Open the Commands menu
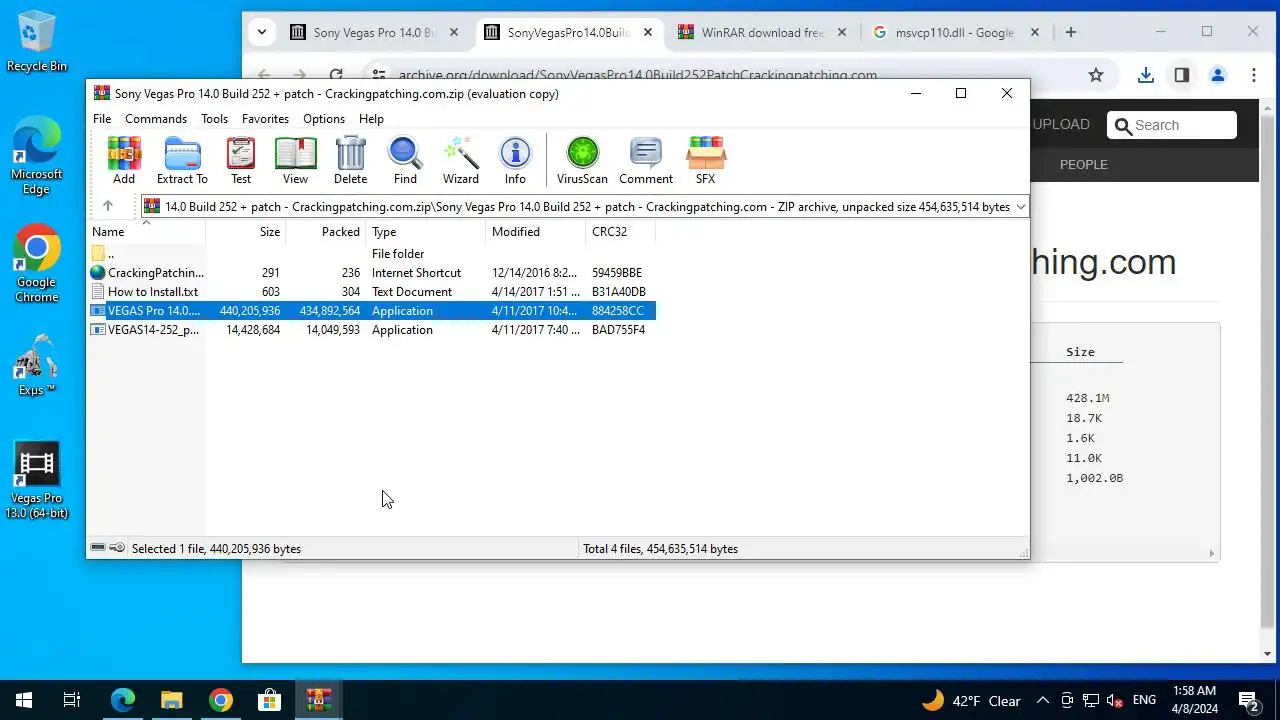 tap(156, 119)
